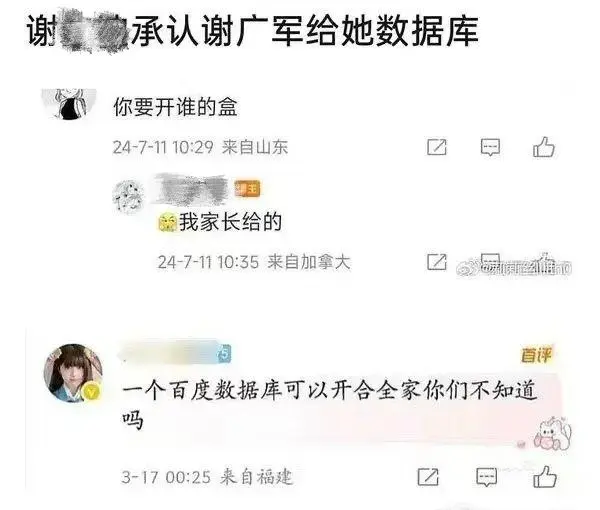600x510 pixels.
Task: Open the round avatar of 加拿大 replier
Action: tap(128, 198)
